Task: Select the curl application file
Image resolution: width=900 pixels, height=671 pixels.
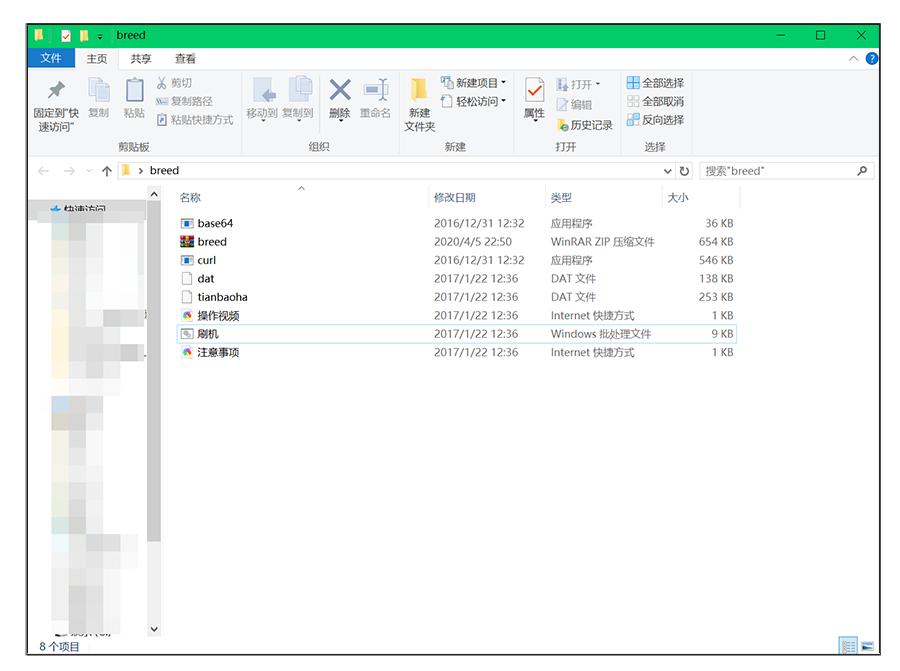Action: 456,260
